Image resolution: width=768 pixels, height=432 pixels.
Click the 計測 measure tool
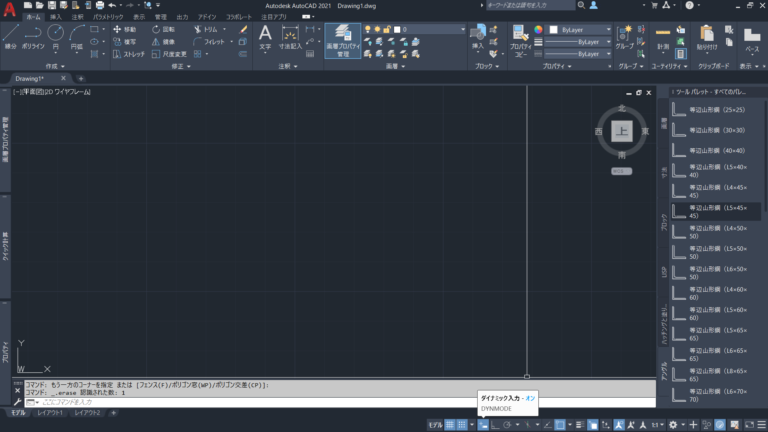(x=664, y=36)
